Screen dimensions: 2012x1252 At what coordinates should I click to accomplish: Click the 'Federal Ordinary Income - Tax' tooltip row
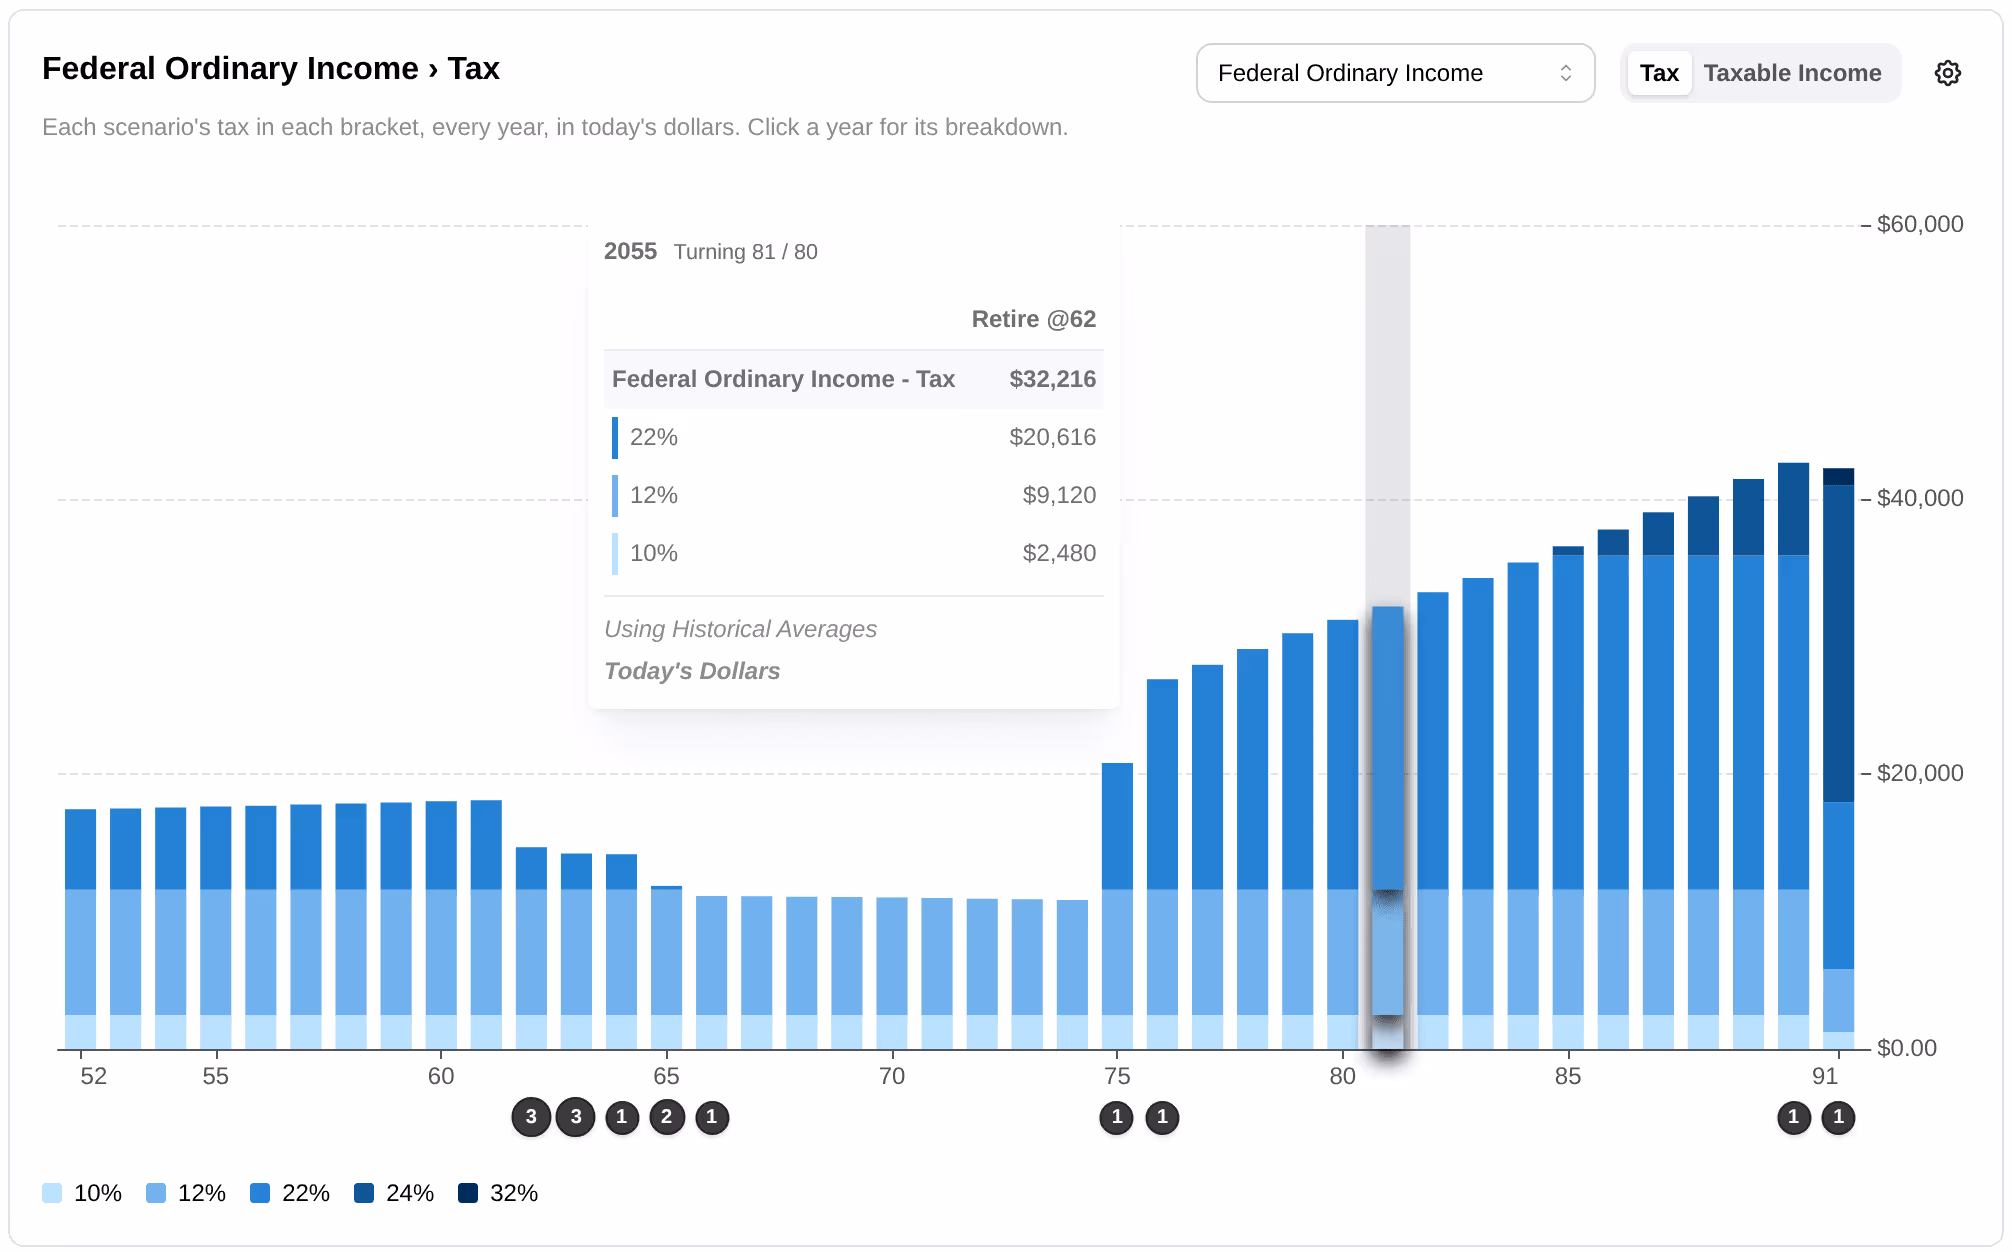[854, 379]
